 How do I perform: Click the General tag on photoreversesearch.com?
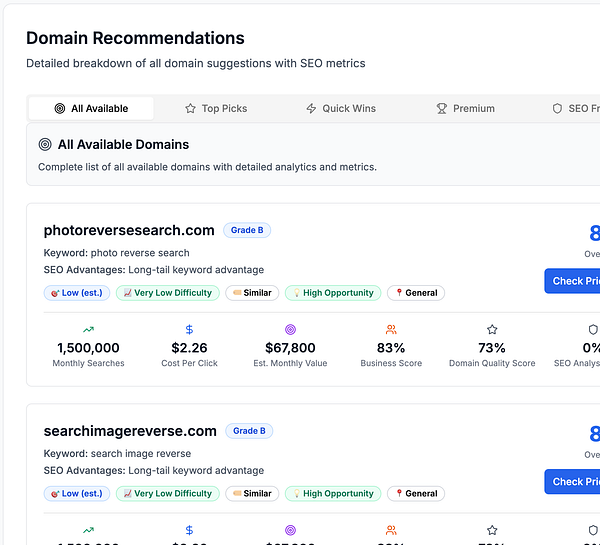click(416, 293)
